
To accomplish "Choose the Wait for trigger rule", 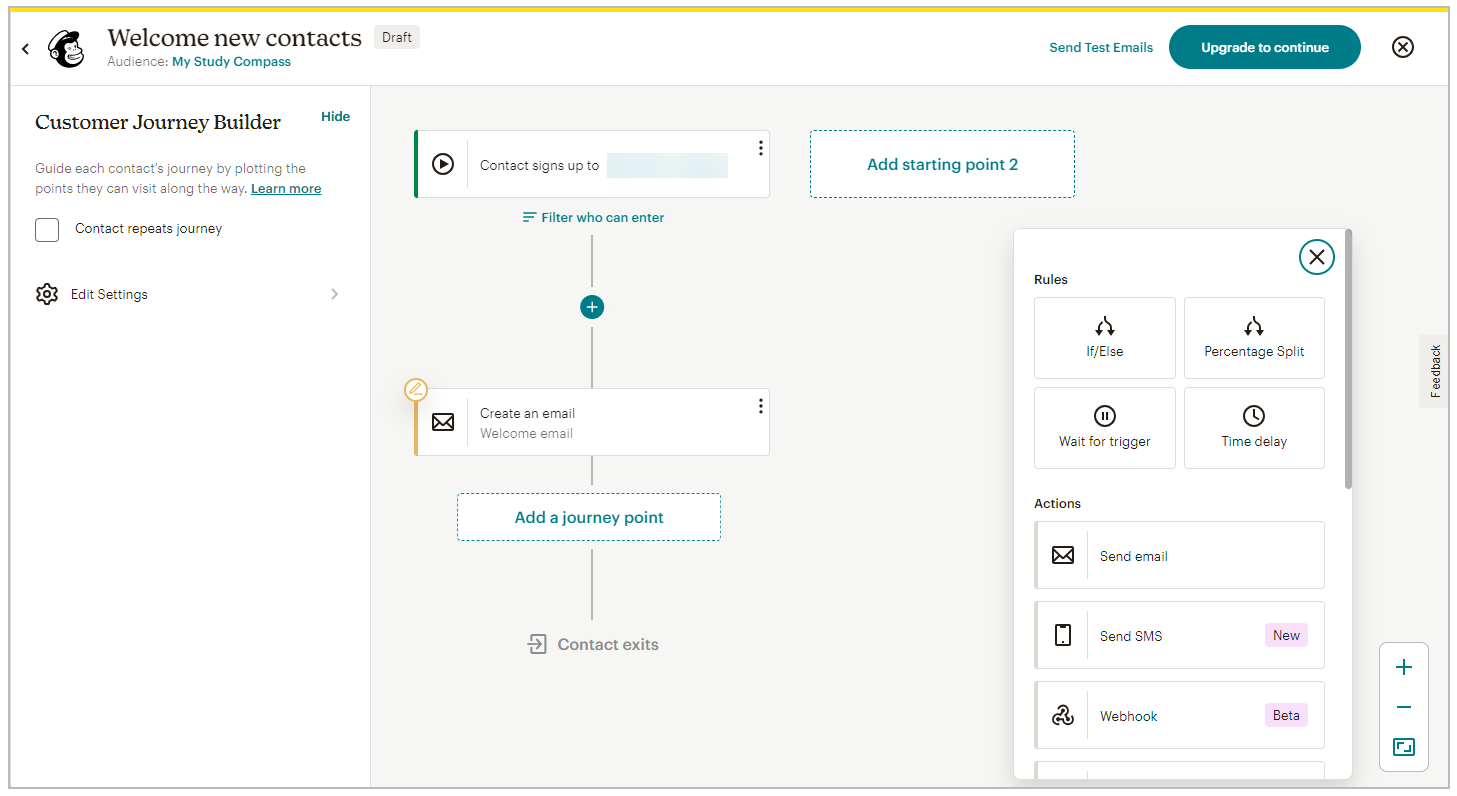I will point(1104,428).
